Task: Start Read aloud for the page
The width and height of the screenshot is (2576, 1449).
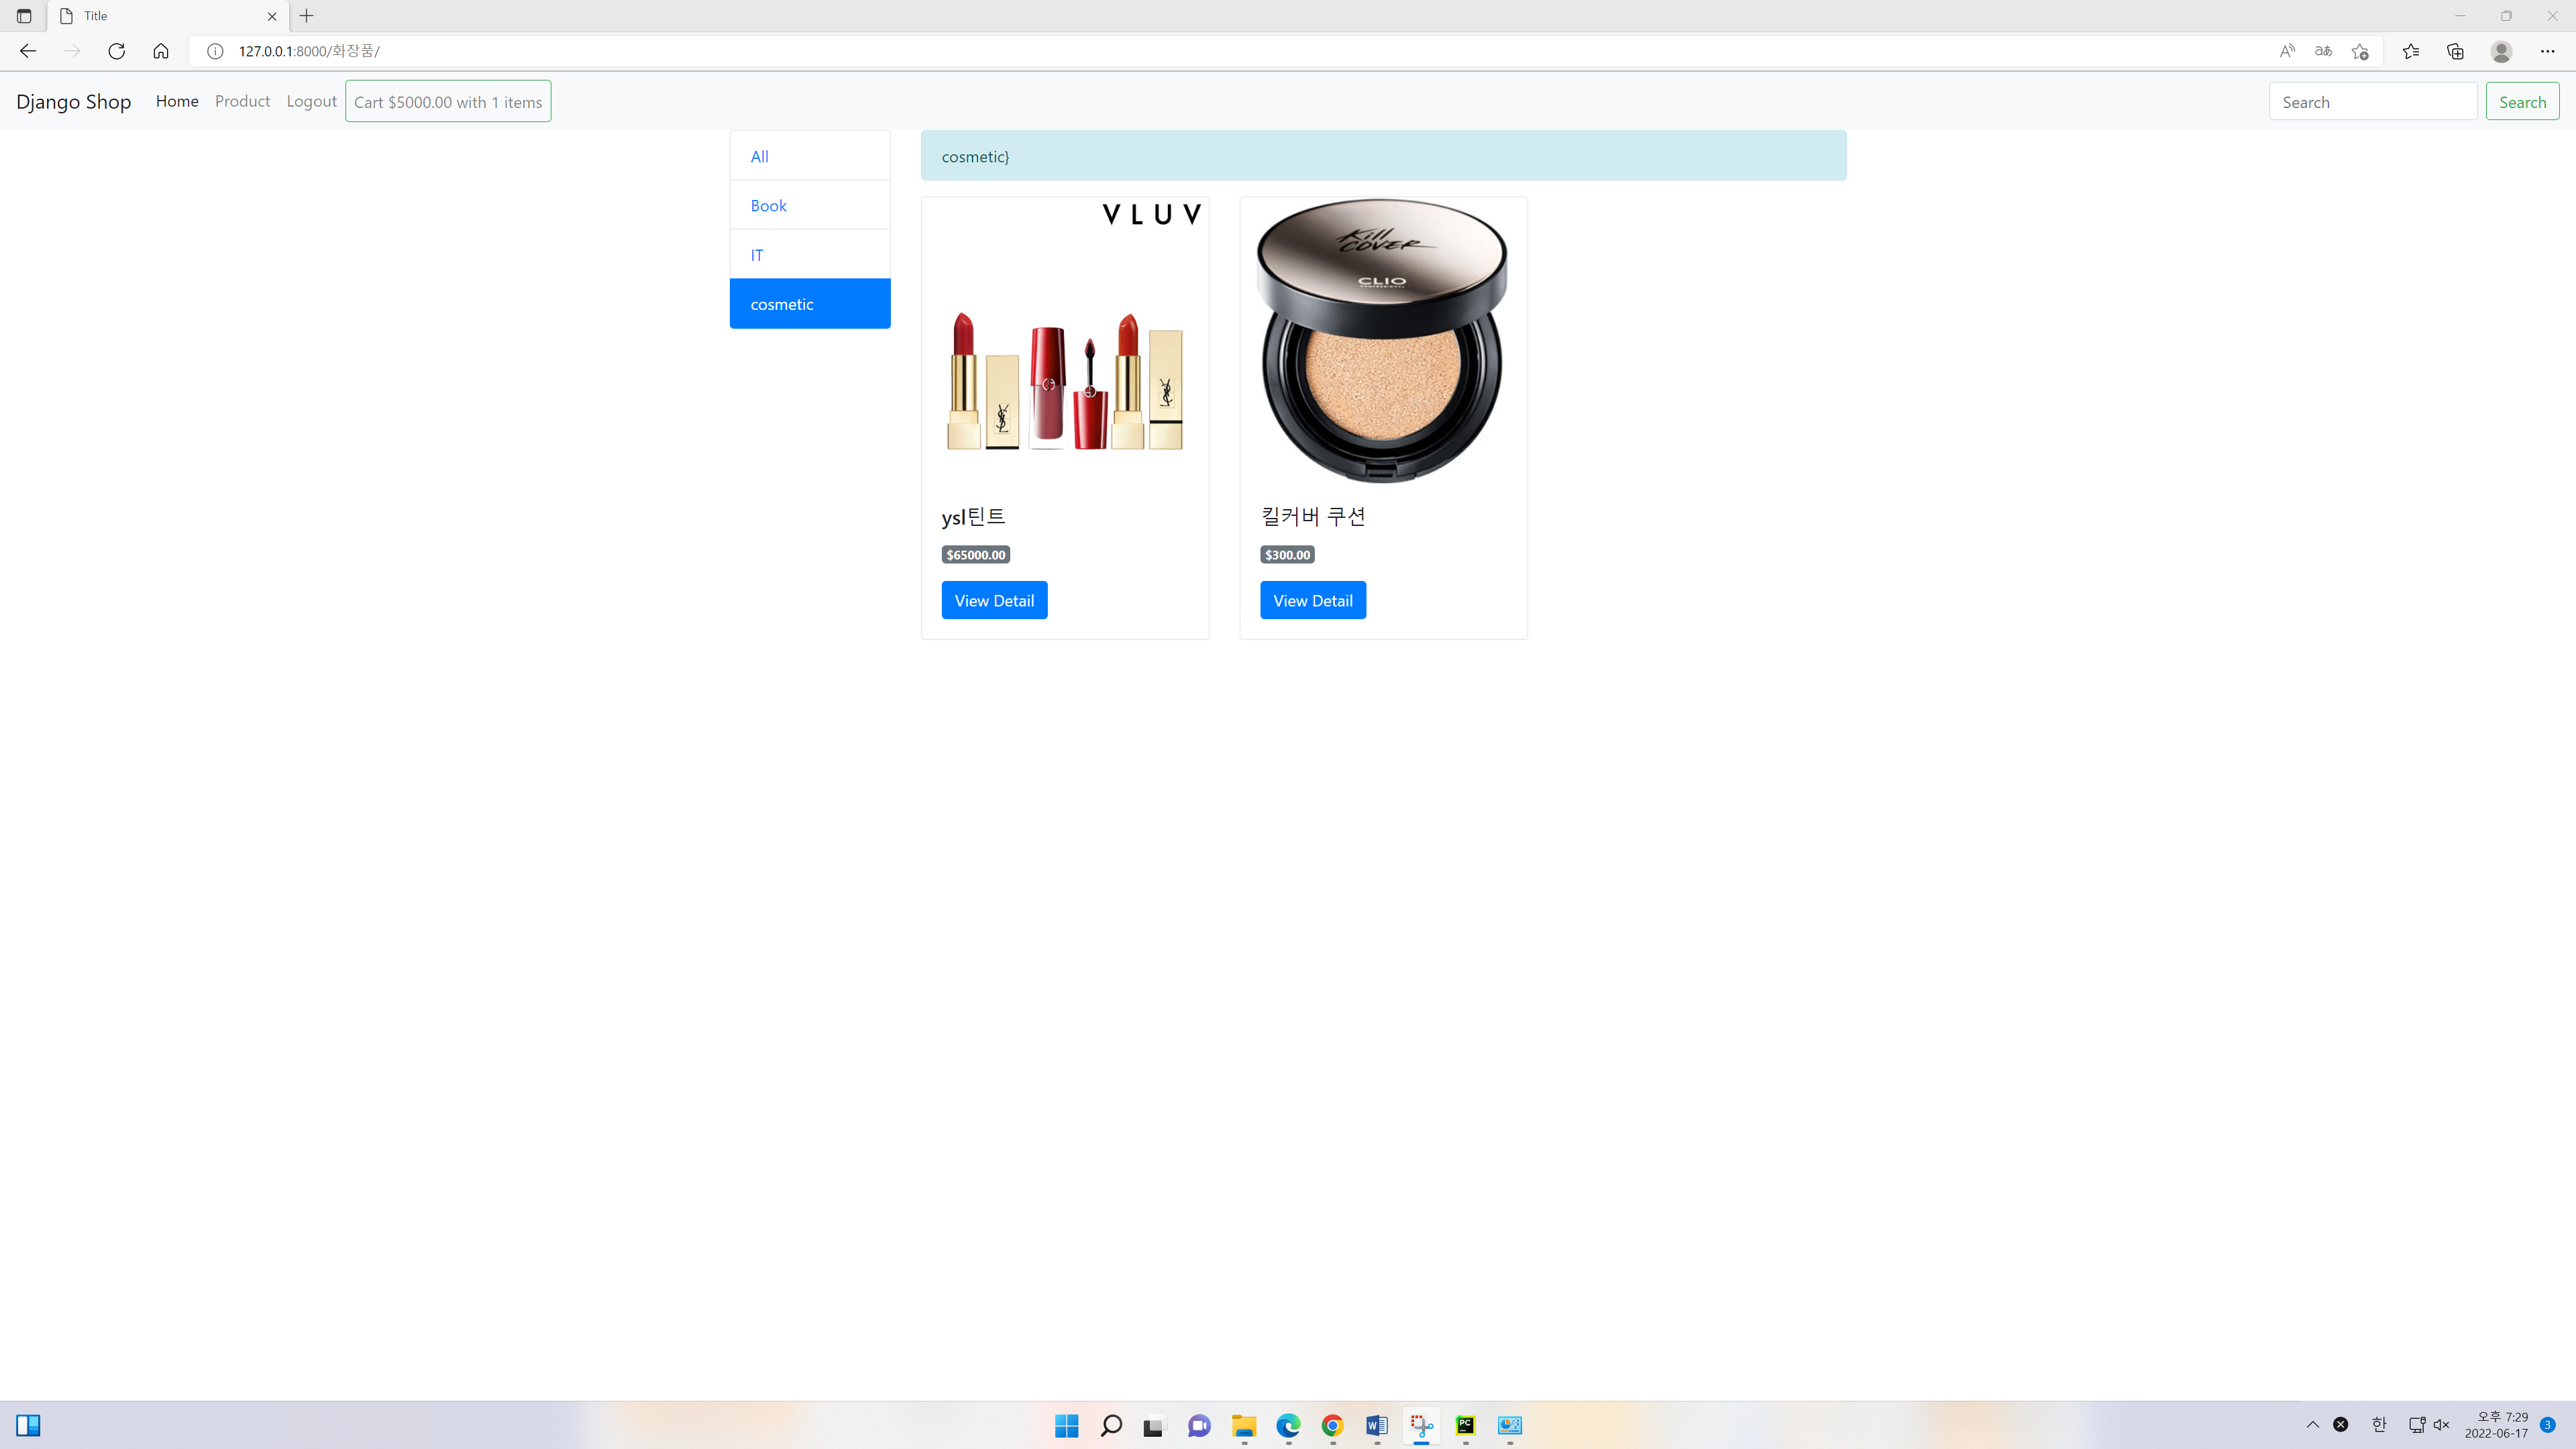Action: click(2287, 50)
